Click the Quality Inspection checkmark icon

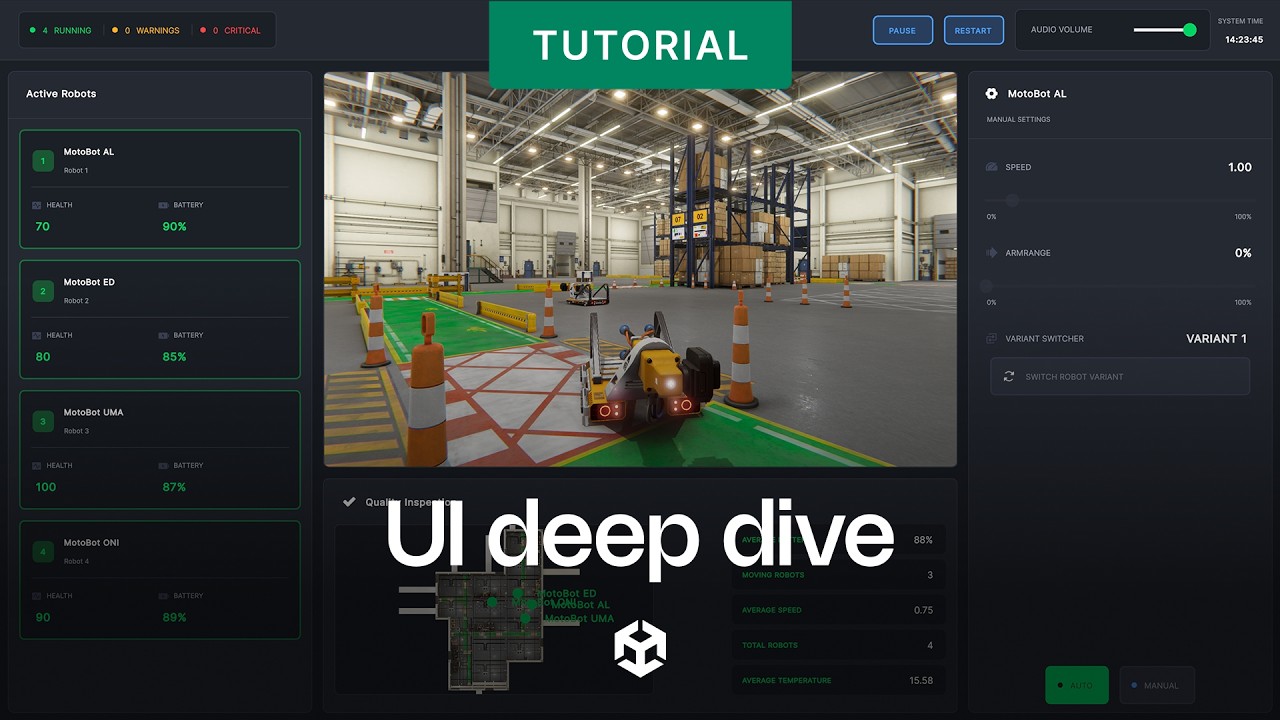pos(349,502)
